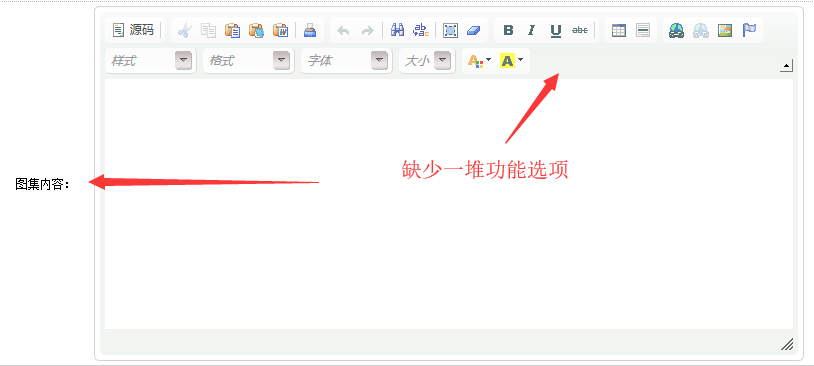
Task: Insert an anchor with the flag icon
Action: (x=749, y=30)
